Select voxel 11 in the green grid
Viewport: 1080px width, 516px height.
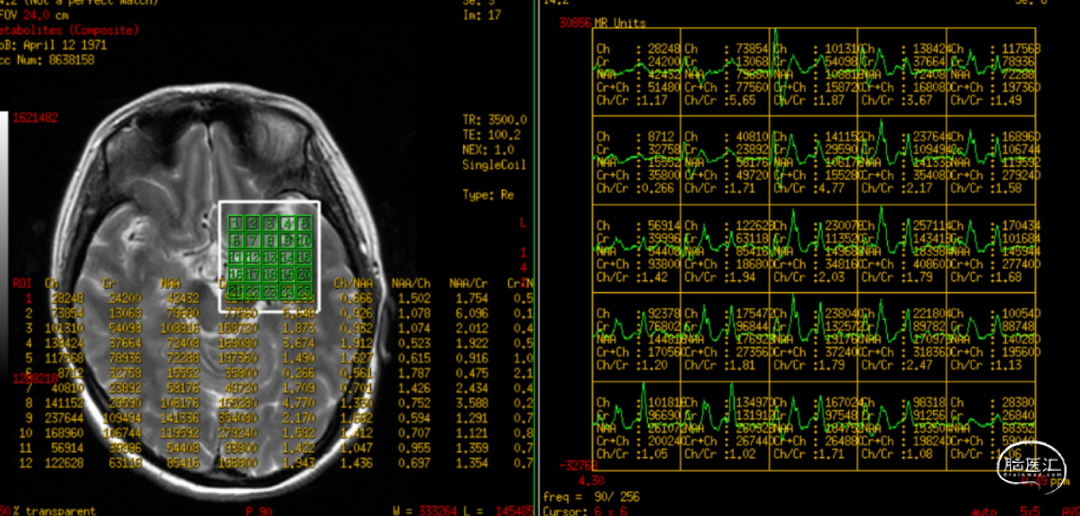[236, 258]
